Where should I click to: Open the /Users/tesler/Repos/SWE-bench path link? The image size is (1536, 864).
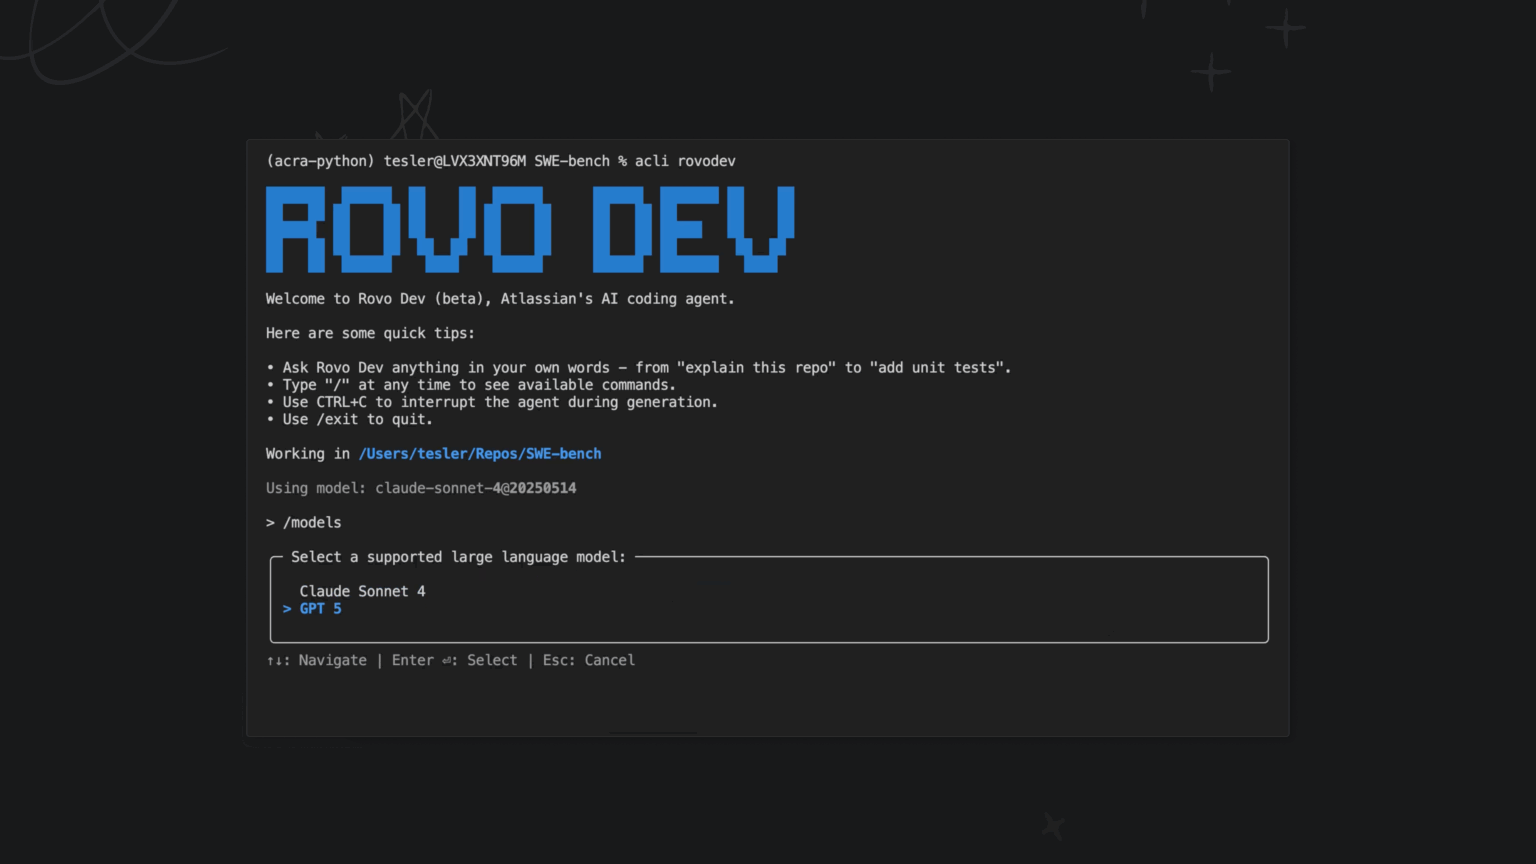[480, 453]
